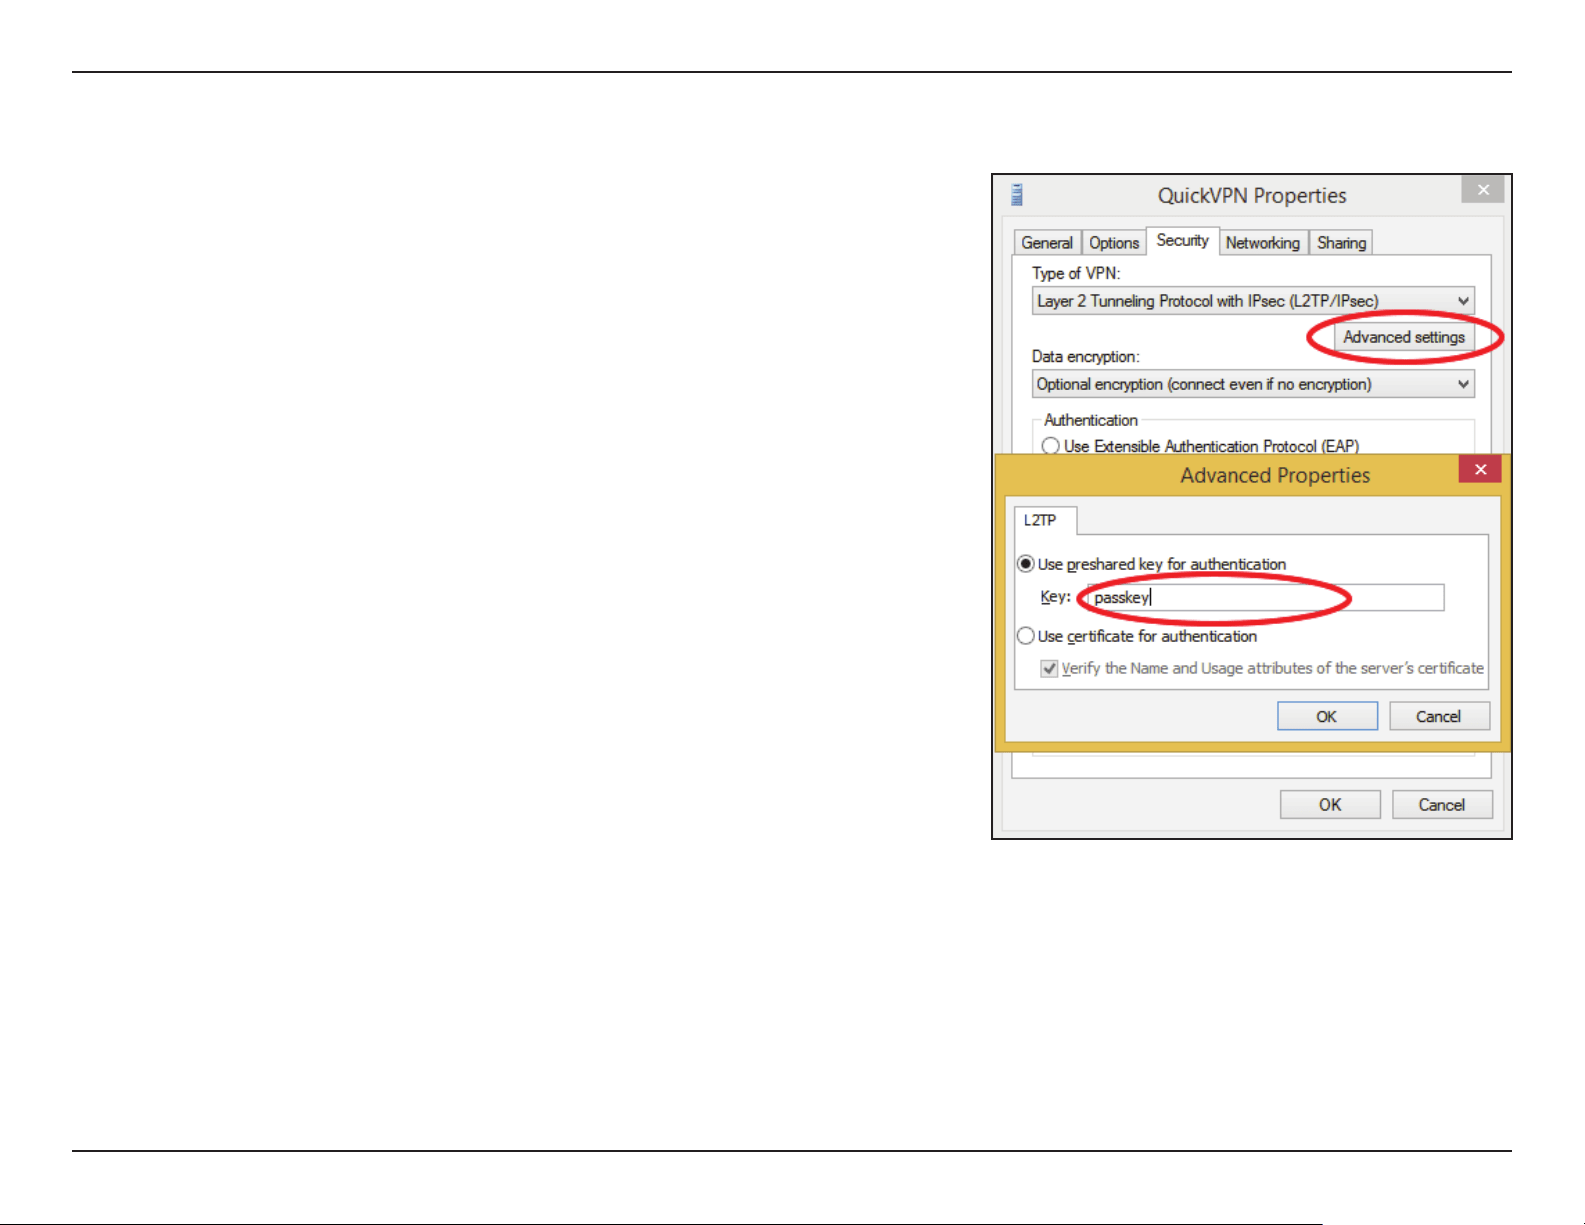Click the QuickVPN Properties window icon
The image size is (1585, 1225).
tap(1017, 195)
